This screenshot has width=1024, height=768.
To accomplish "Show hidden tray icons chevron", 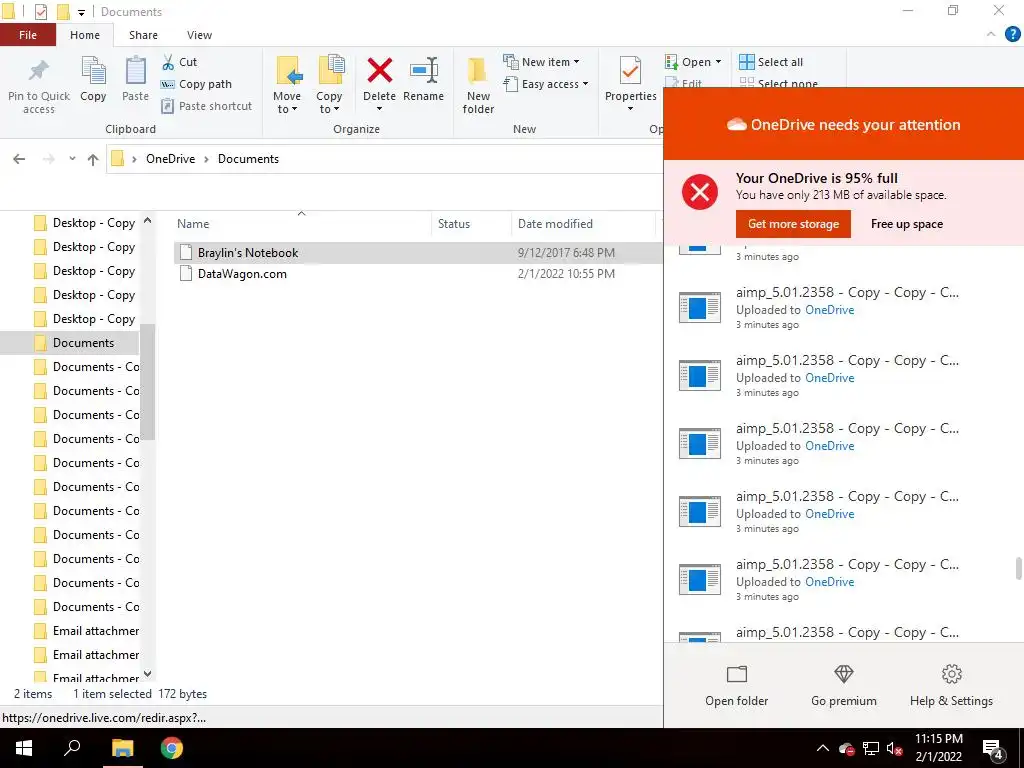I will (x=823, y=748).
